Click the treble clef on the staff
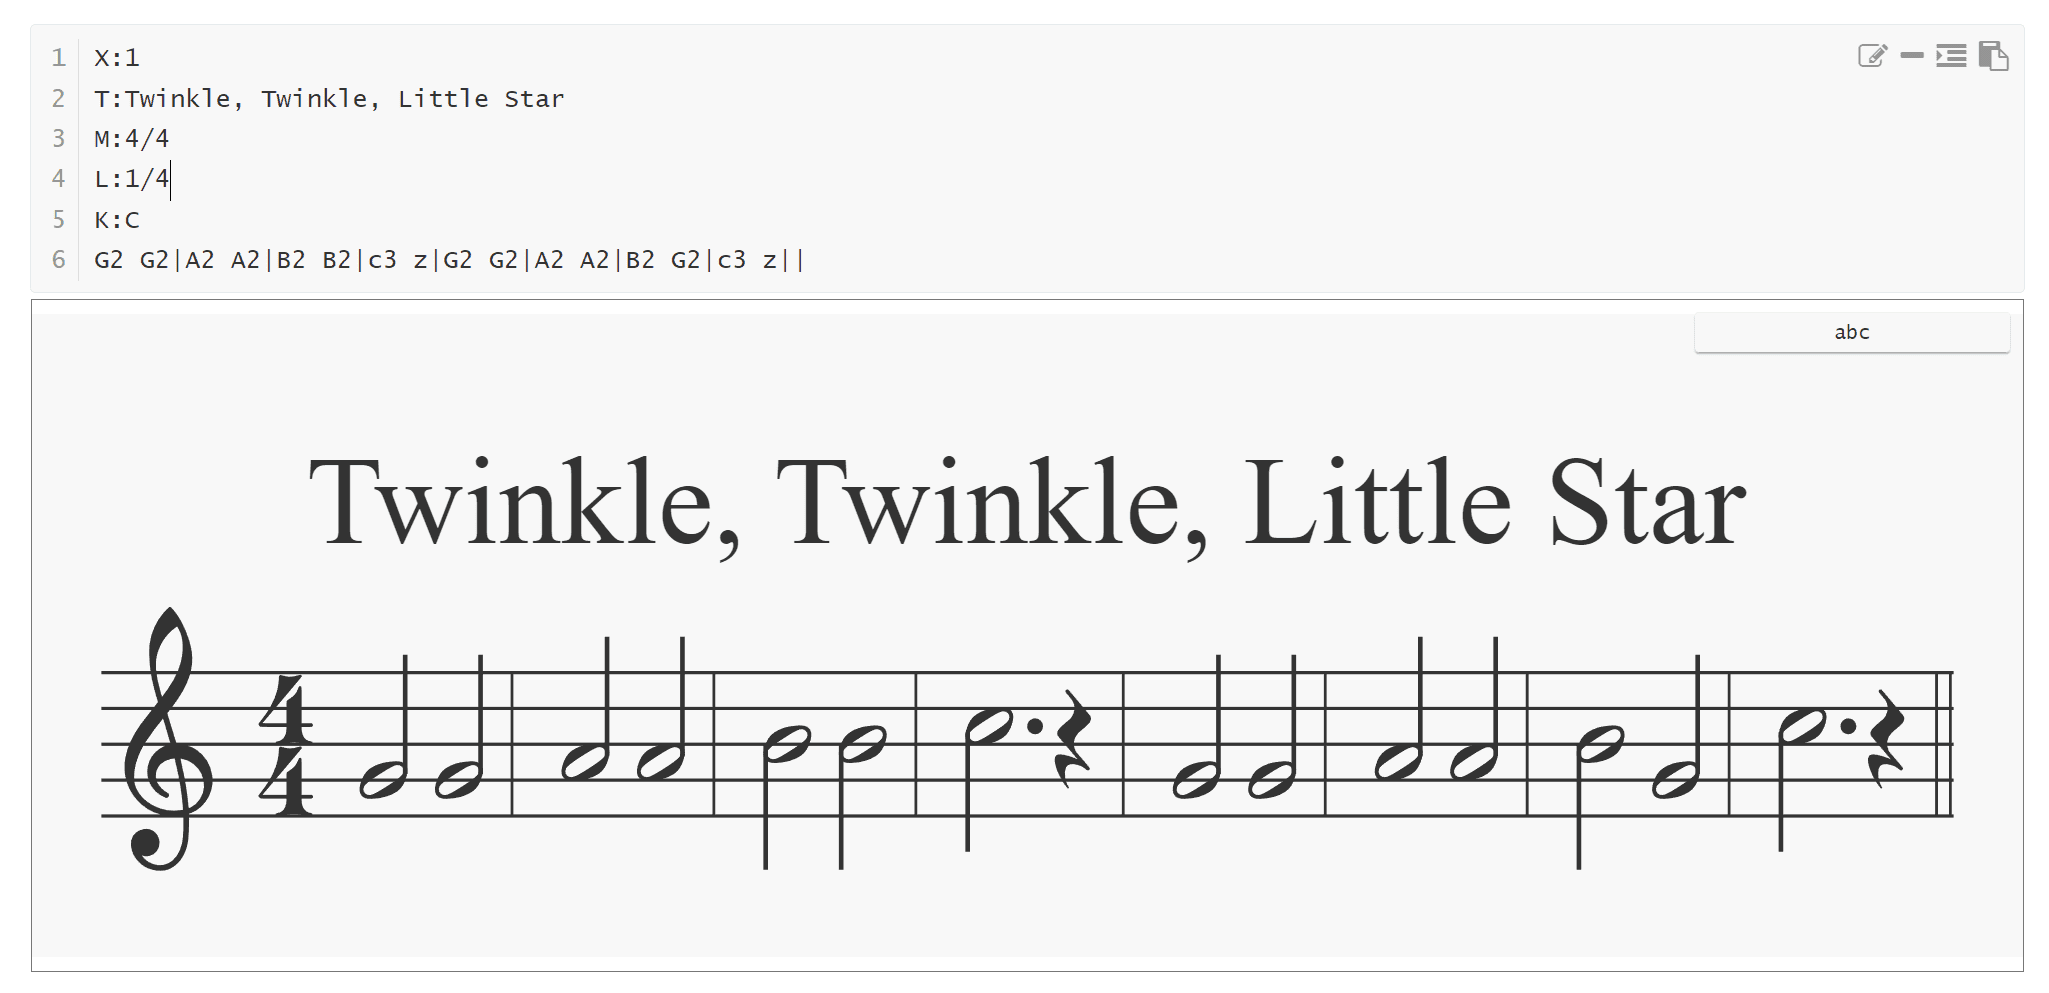This screenshot has width=2049, height=993. [166, 739]
